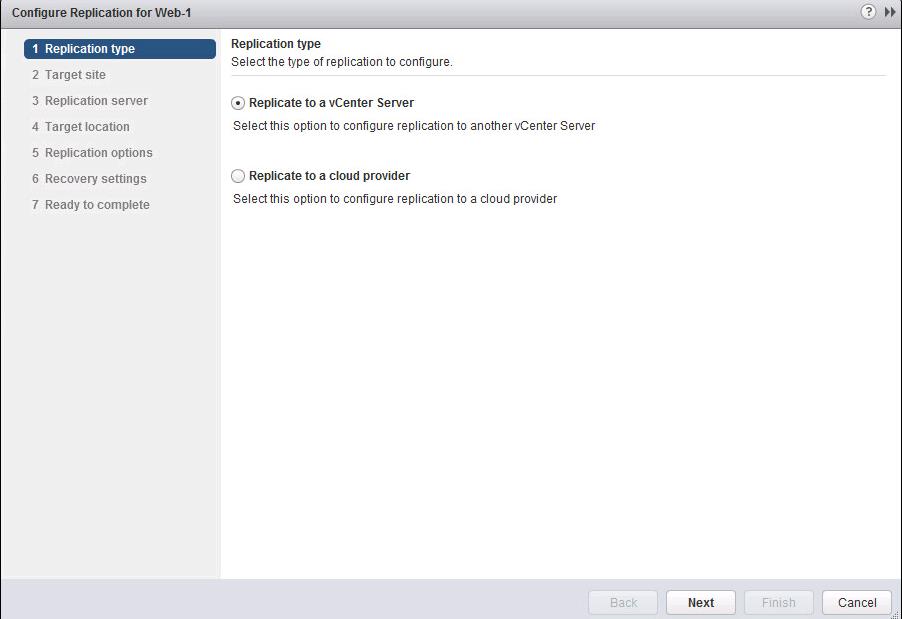This screenshot has width=902, height=619.
Task: Go to step 6 Recovery settings
Action: click(x=89, y=178)
